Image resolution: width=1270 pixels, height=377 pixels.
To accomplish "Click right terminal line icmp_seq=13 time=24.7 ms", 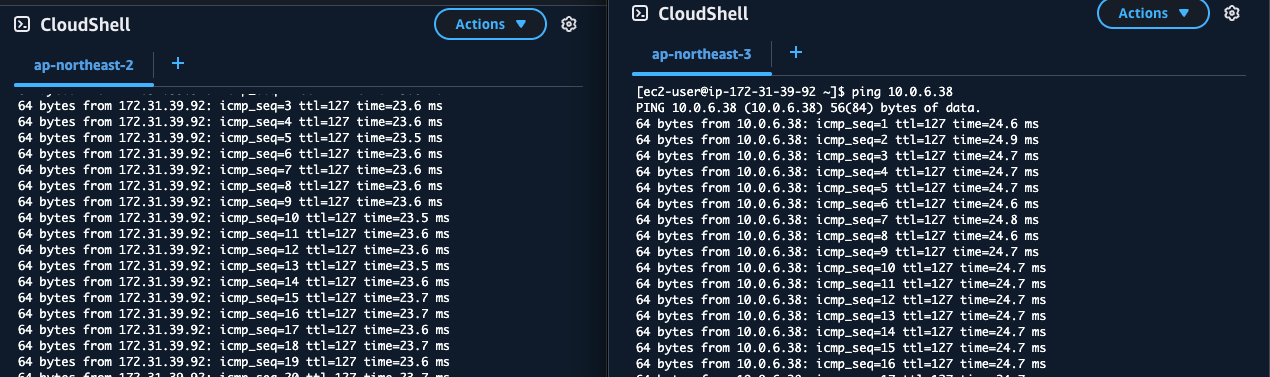I will pyautogui.click(x=841, y=316).
